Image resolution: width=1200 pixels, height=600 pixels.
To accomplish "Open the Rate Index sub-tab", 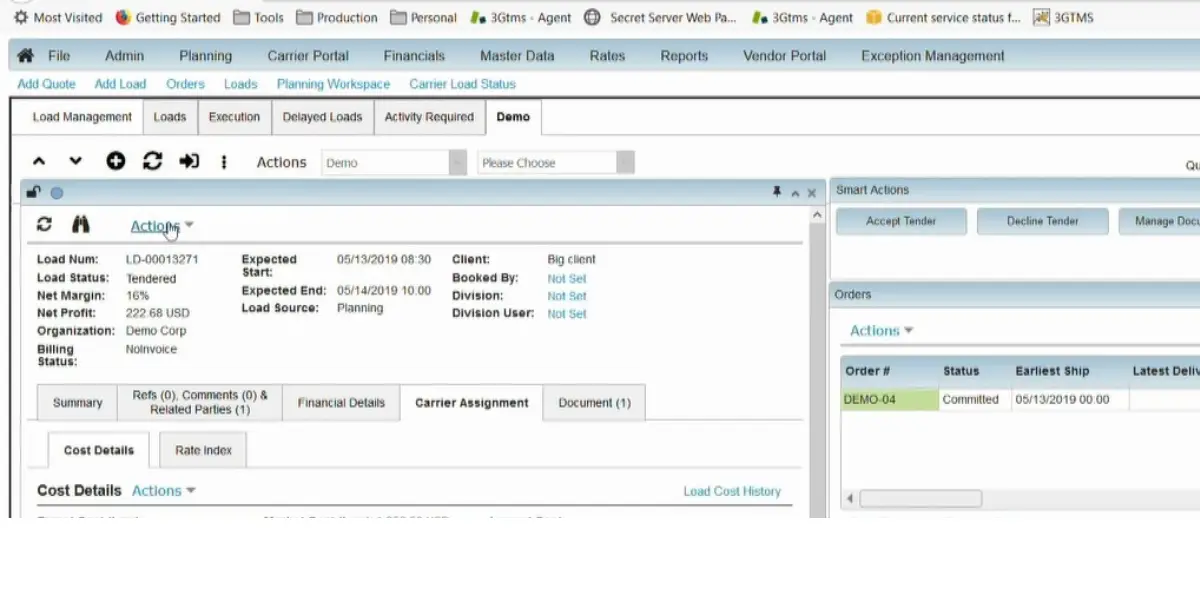I will tap(203, 450).
